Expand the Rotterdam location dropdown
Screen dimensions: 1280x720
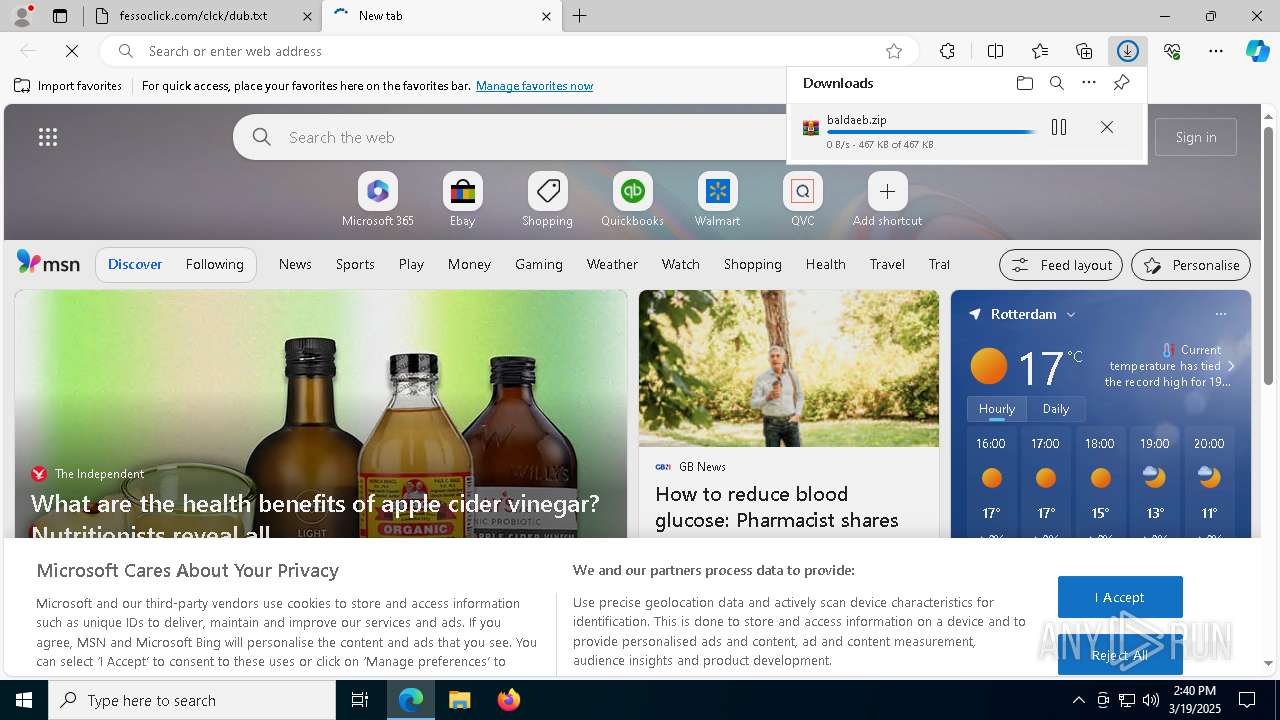click(x=1070, y=314)
